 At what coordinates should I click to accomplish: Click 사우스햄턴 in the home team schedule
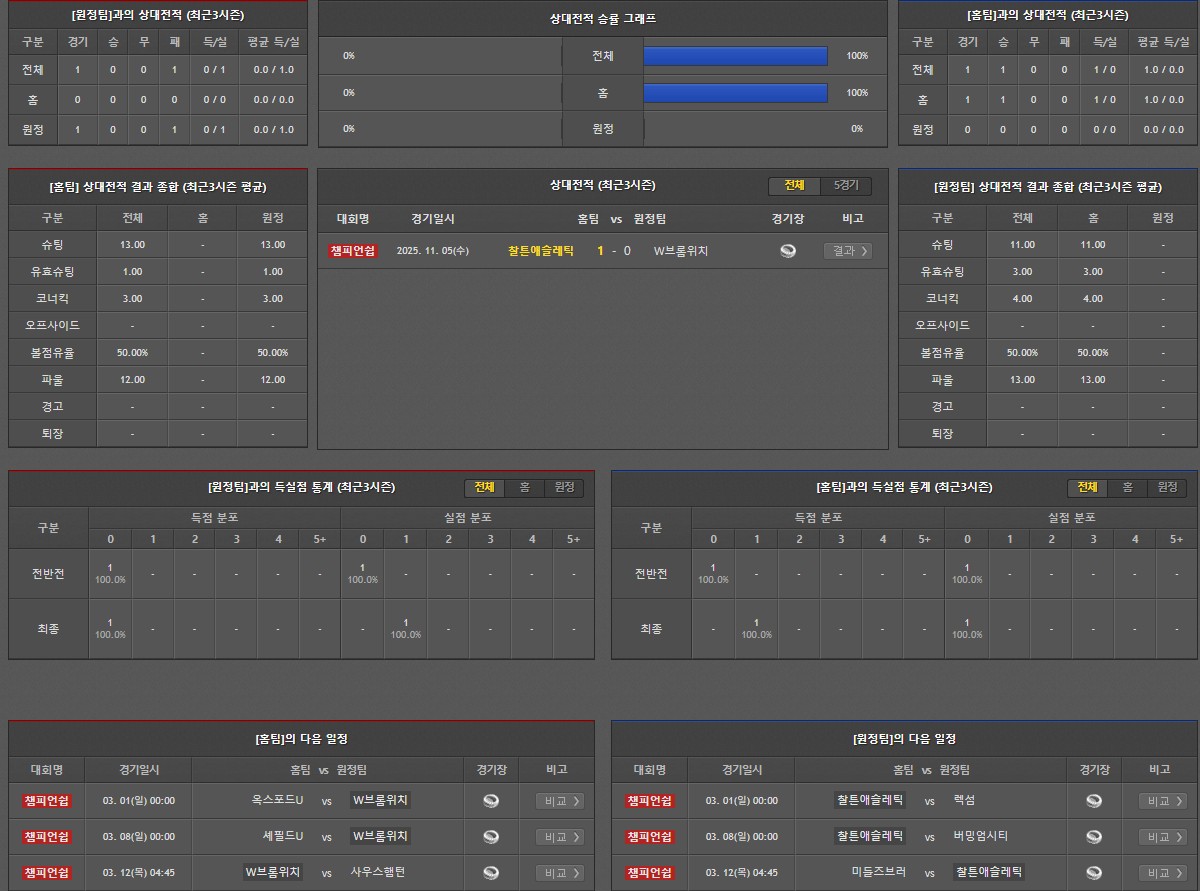tap(378, 873)
